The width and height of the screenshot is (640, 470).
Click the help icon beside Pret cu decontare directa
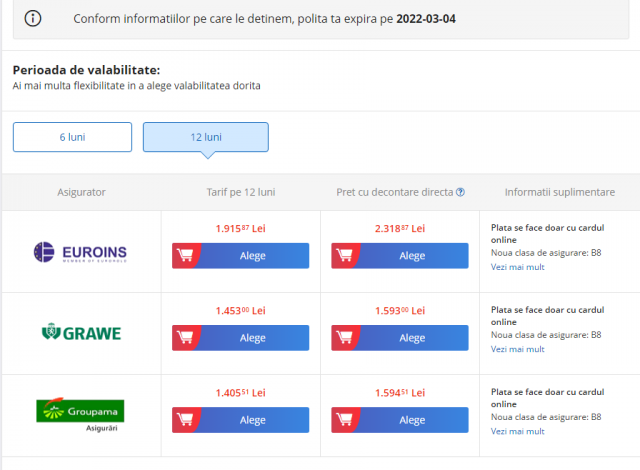[460, 192]
